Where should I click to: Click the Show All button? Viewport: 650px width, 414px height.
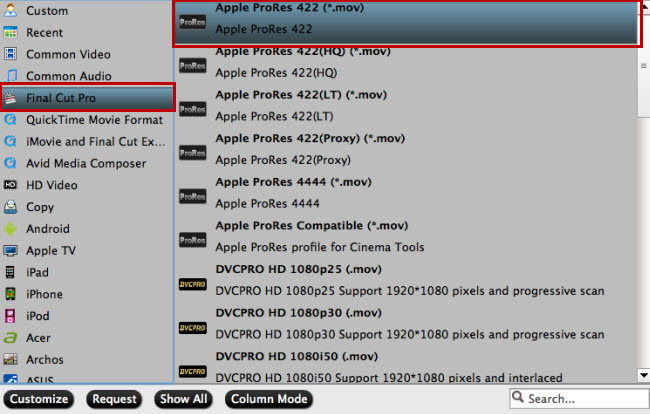click(183, 399)
